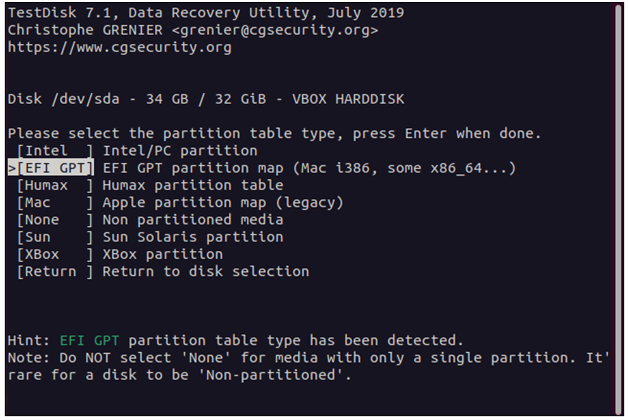
Task: Click the Disk /dev/sda info line
Action: pyautogui.click(x=206, y=99)
